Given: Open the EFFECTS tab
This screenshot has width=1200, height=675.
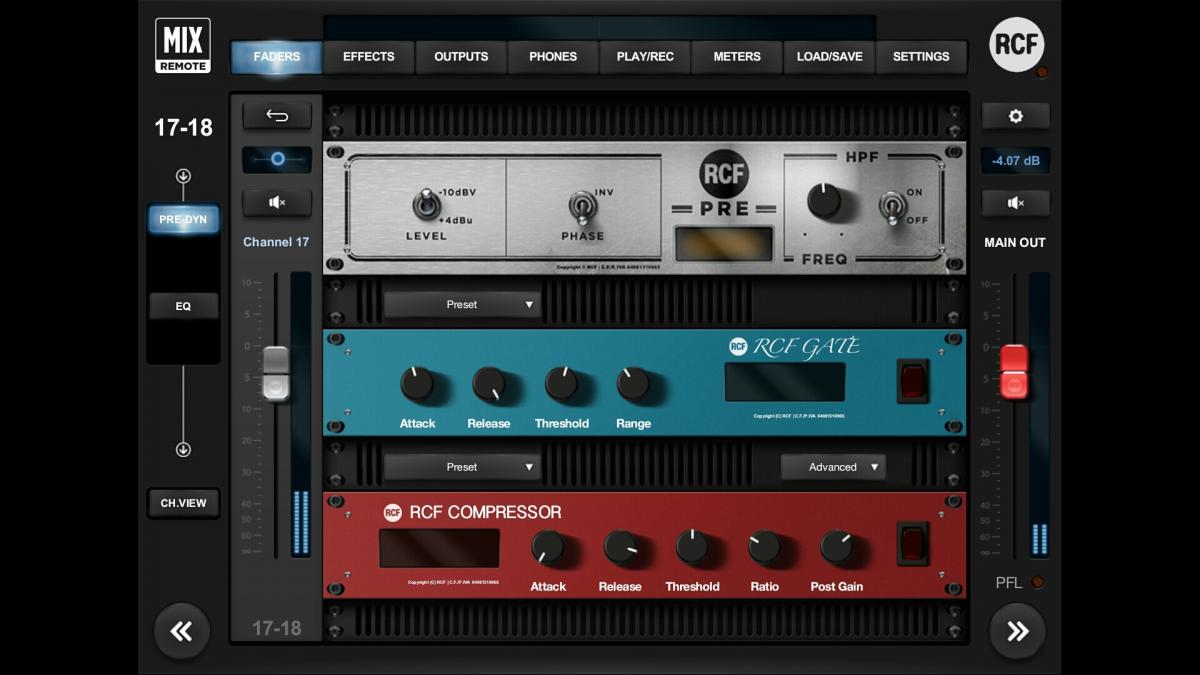Looking at the screenshot, I should [369, 57].
